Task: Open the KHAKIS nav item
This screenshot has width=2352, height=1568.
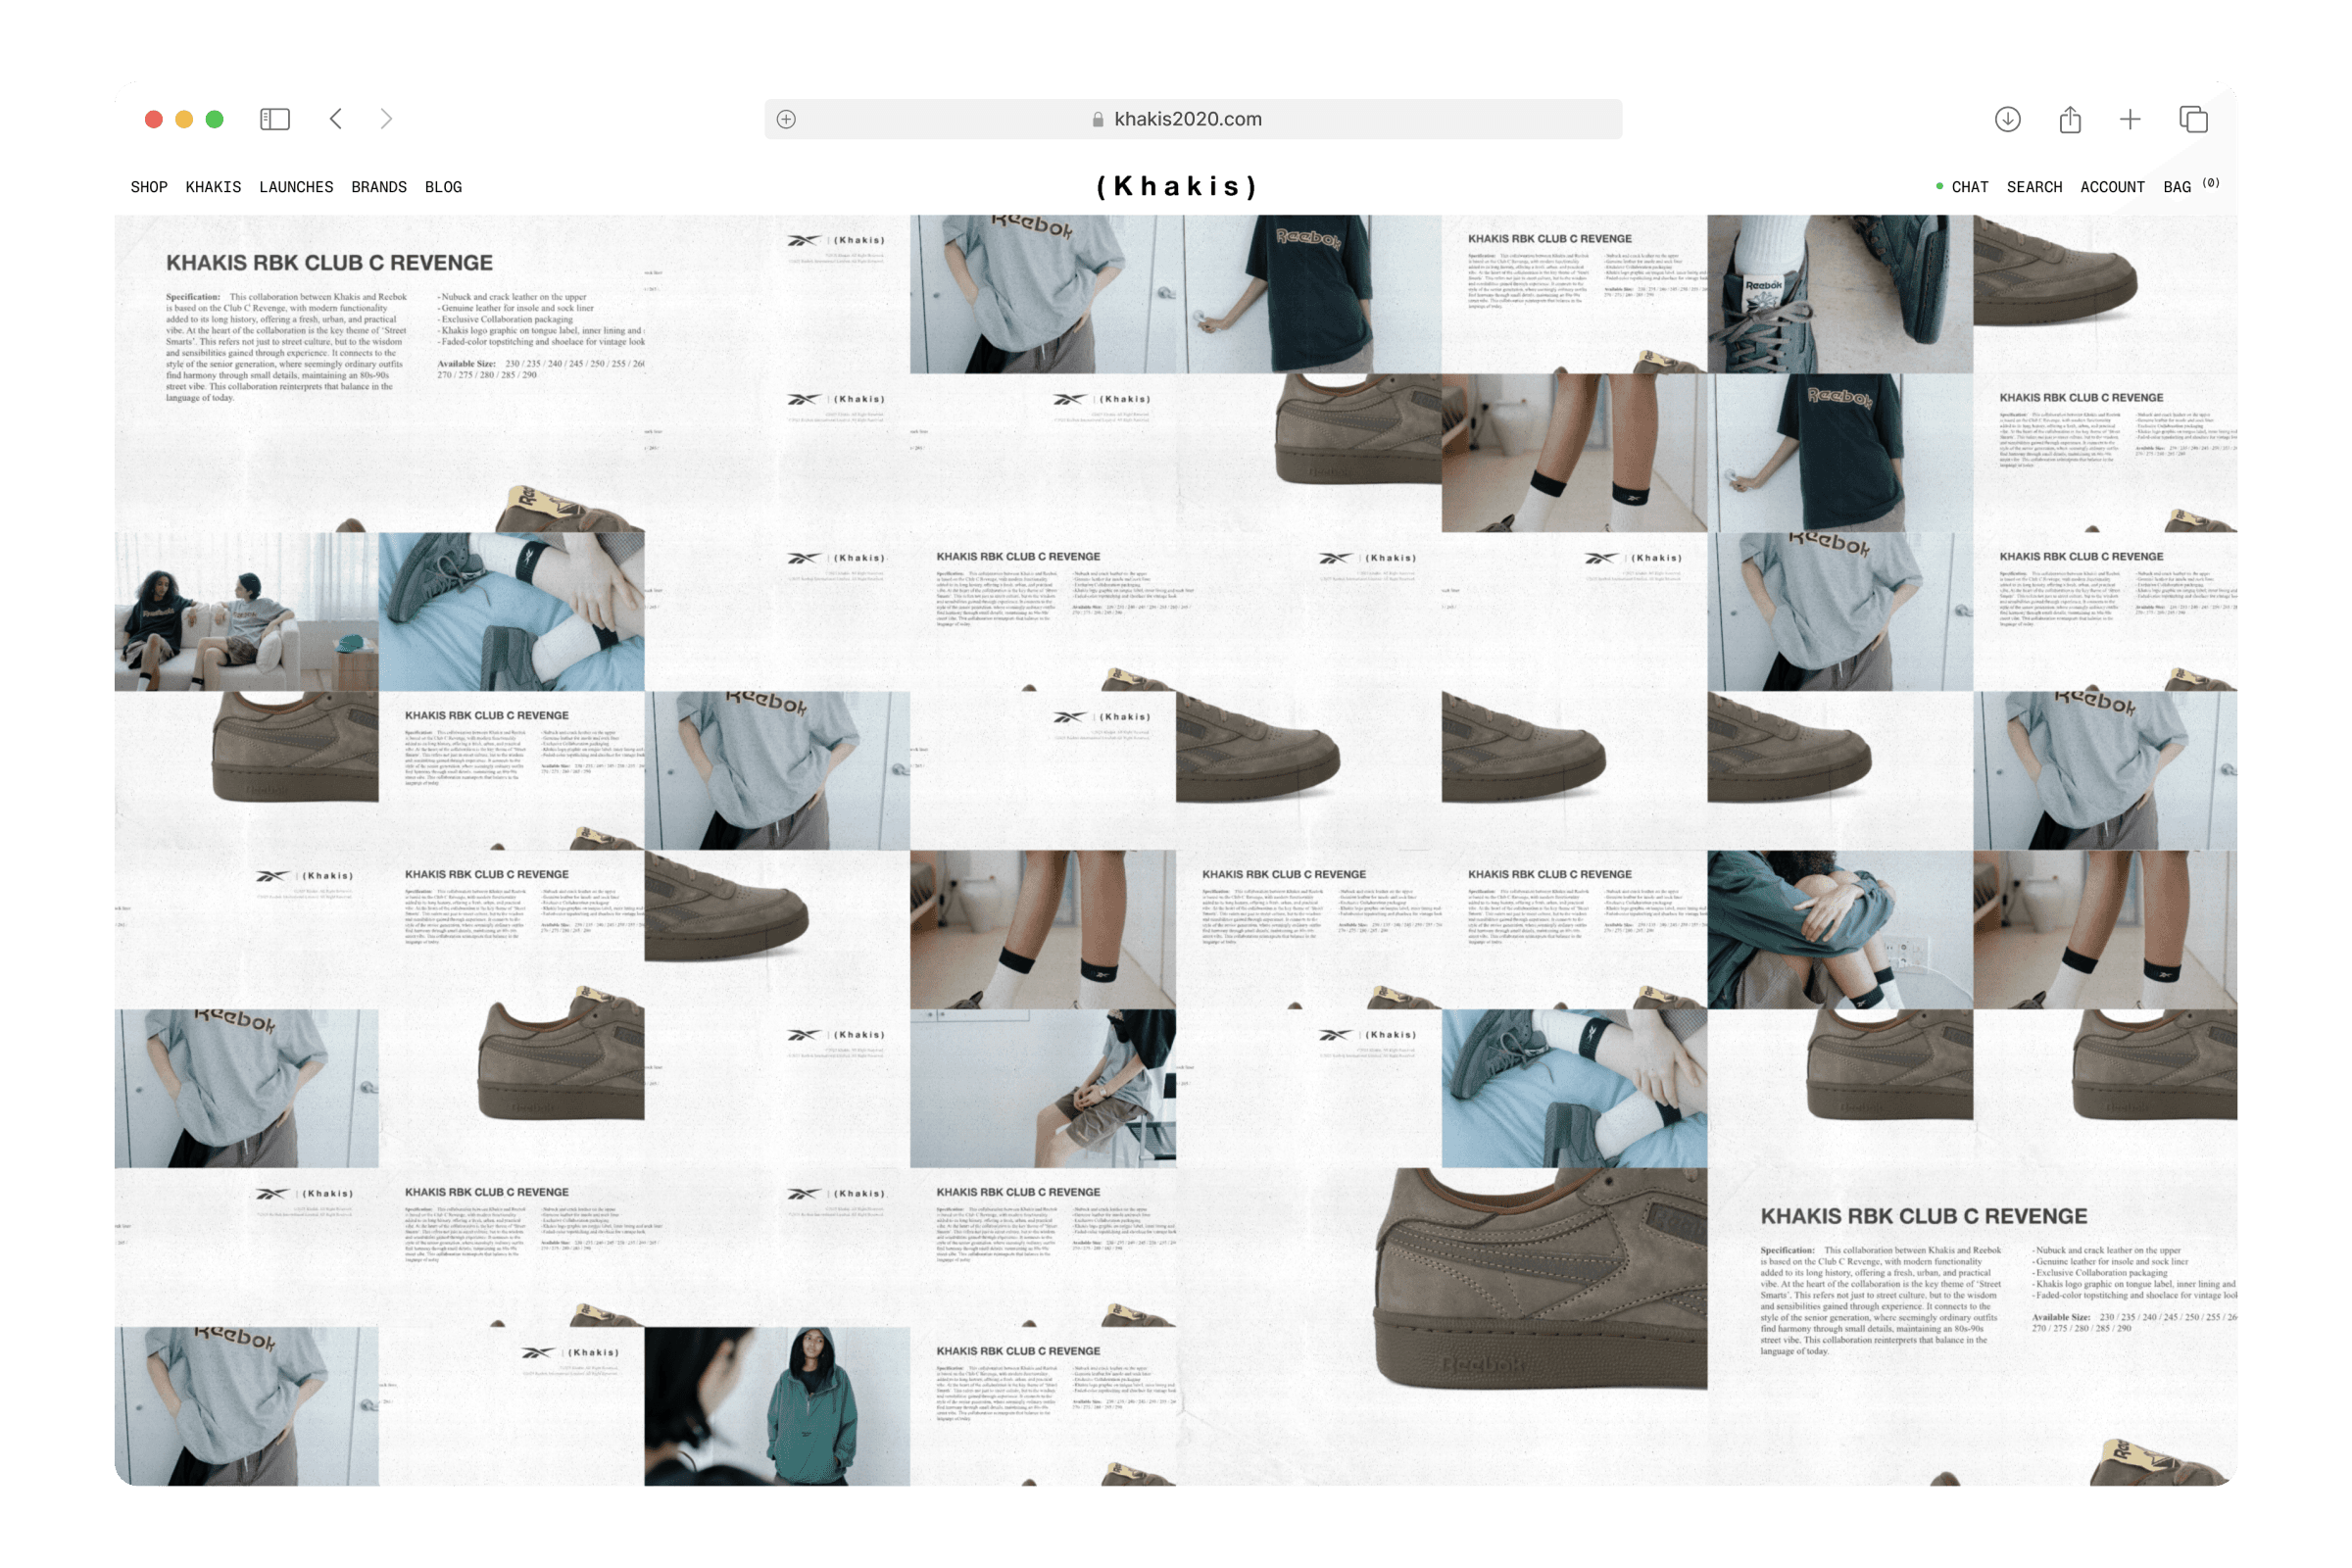Action: pyautogui.click(x=213, y=187)
